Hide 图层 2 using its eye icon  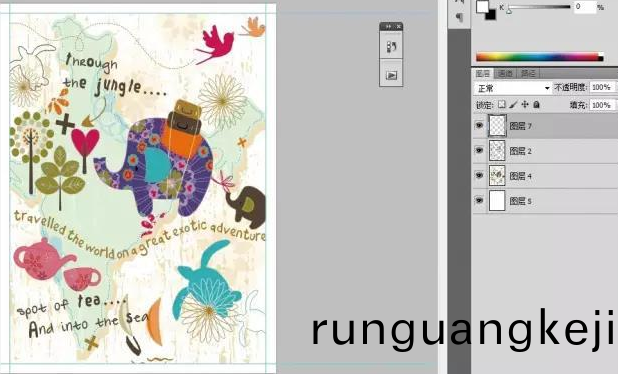tap(479, 151)
